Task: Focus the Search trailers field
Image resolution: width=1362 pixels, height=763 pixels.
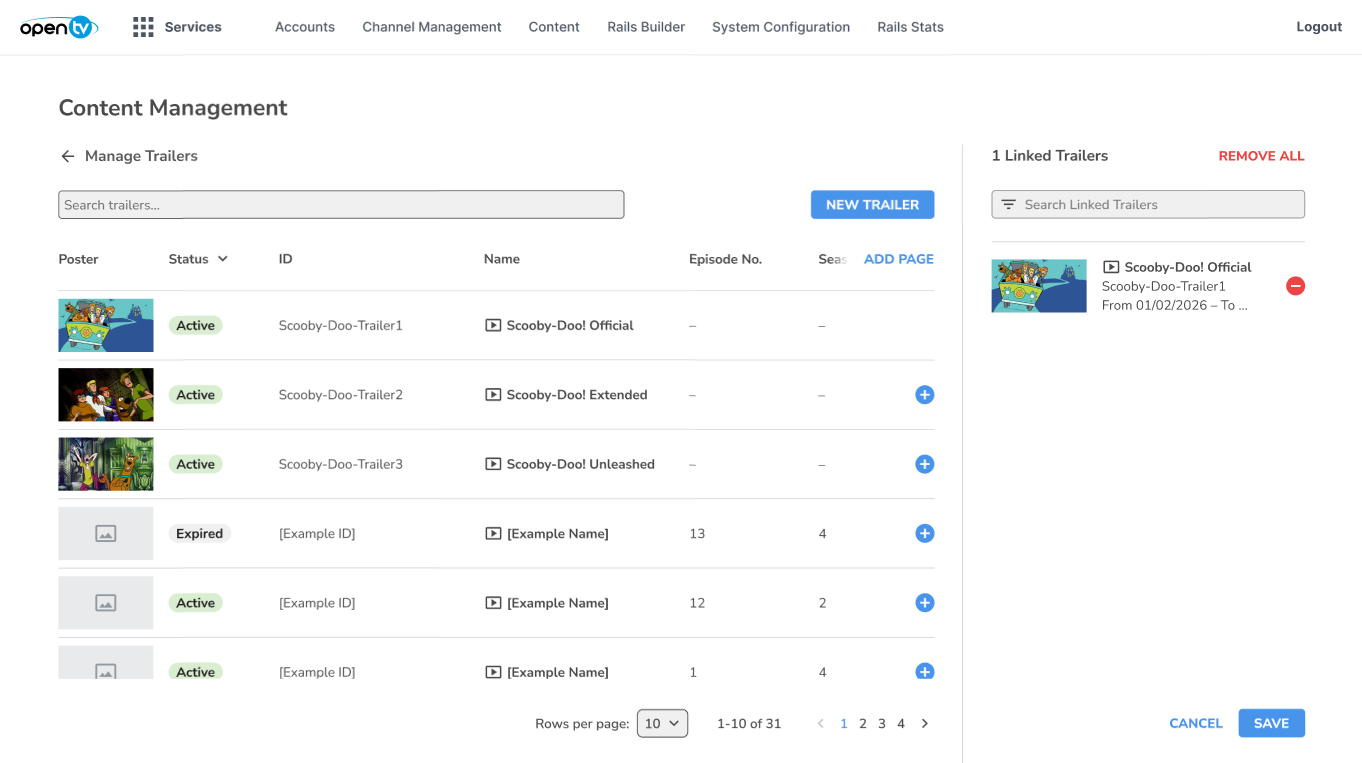Action: (x=341, y=205)
